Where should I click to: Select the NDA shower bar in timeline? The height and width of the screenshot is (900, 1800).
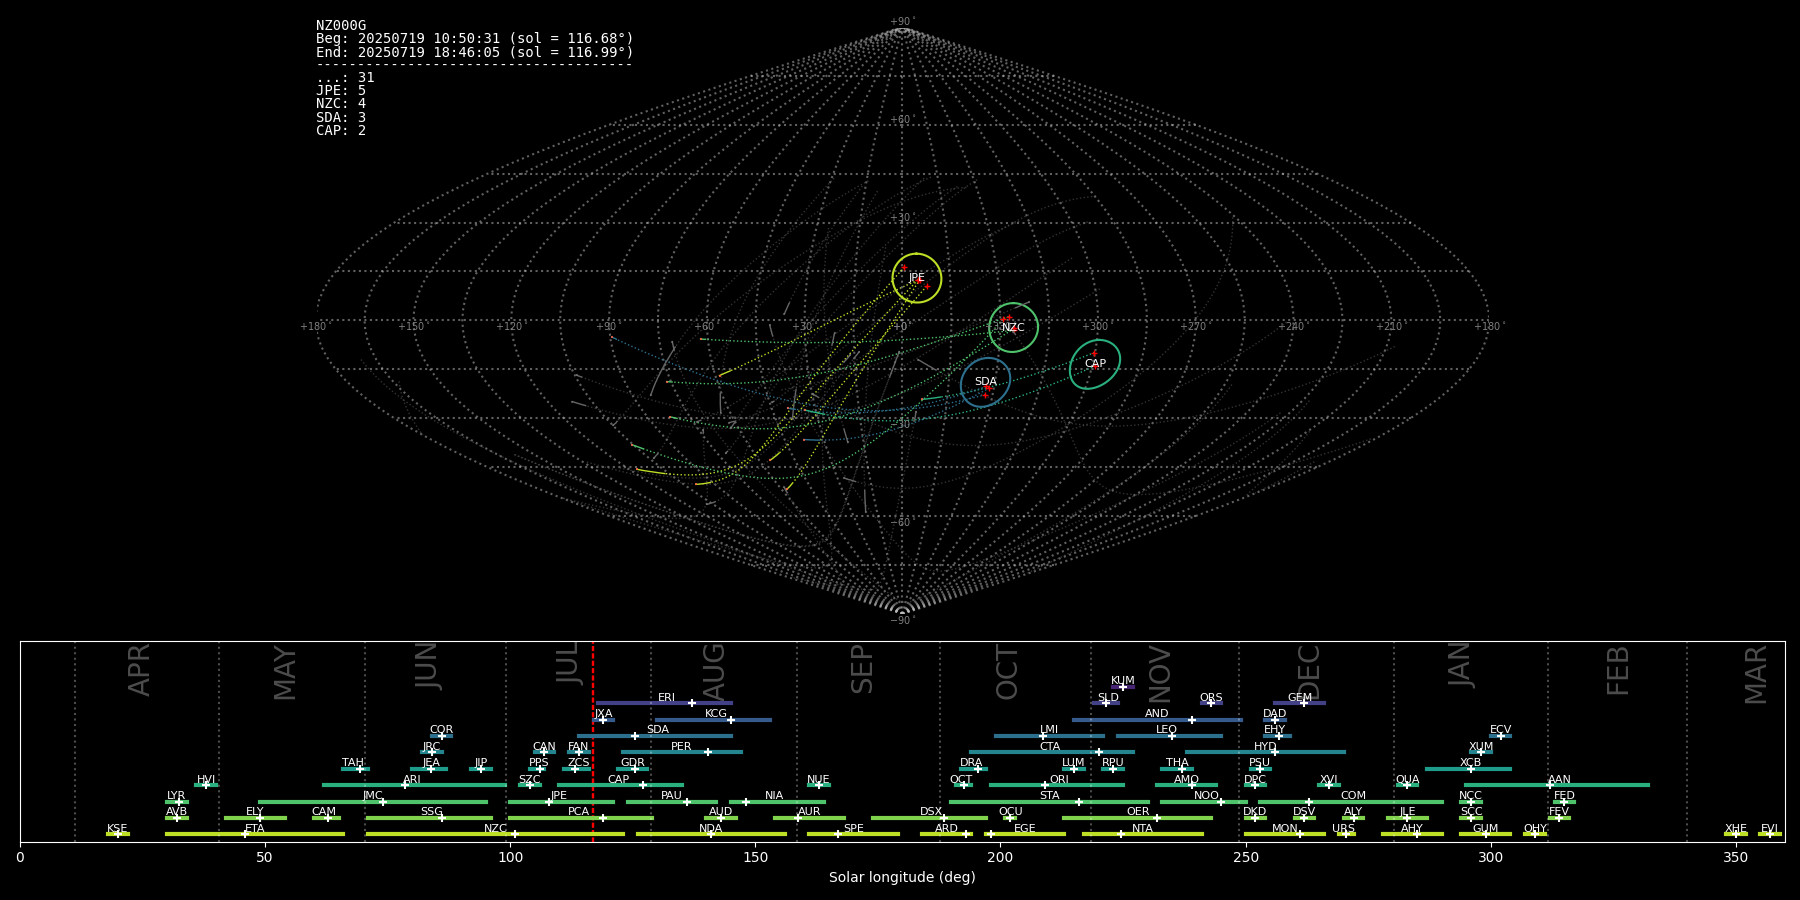pos(711,834)
